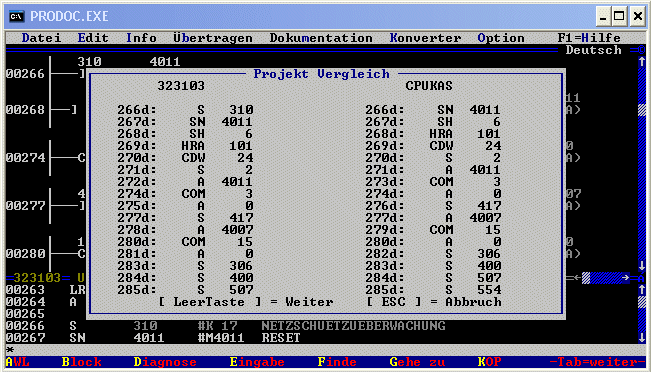651x372 pixels.
Task: Open the Datei menu
Action: coord(42,38)
